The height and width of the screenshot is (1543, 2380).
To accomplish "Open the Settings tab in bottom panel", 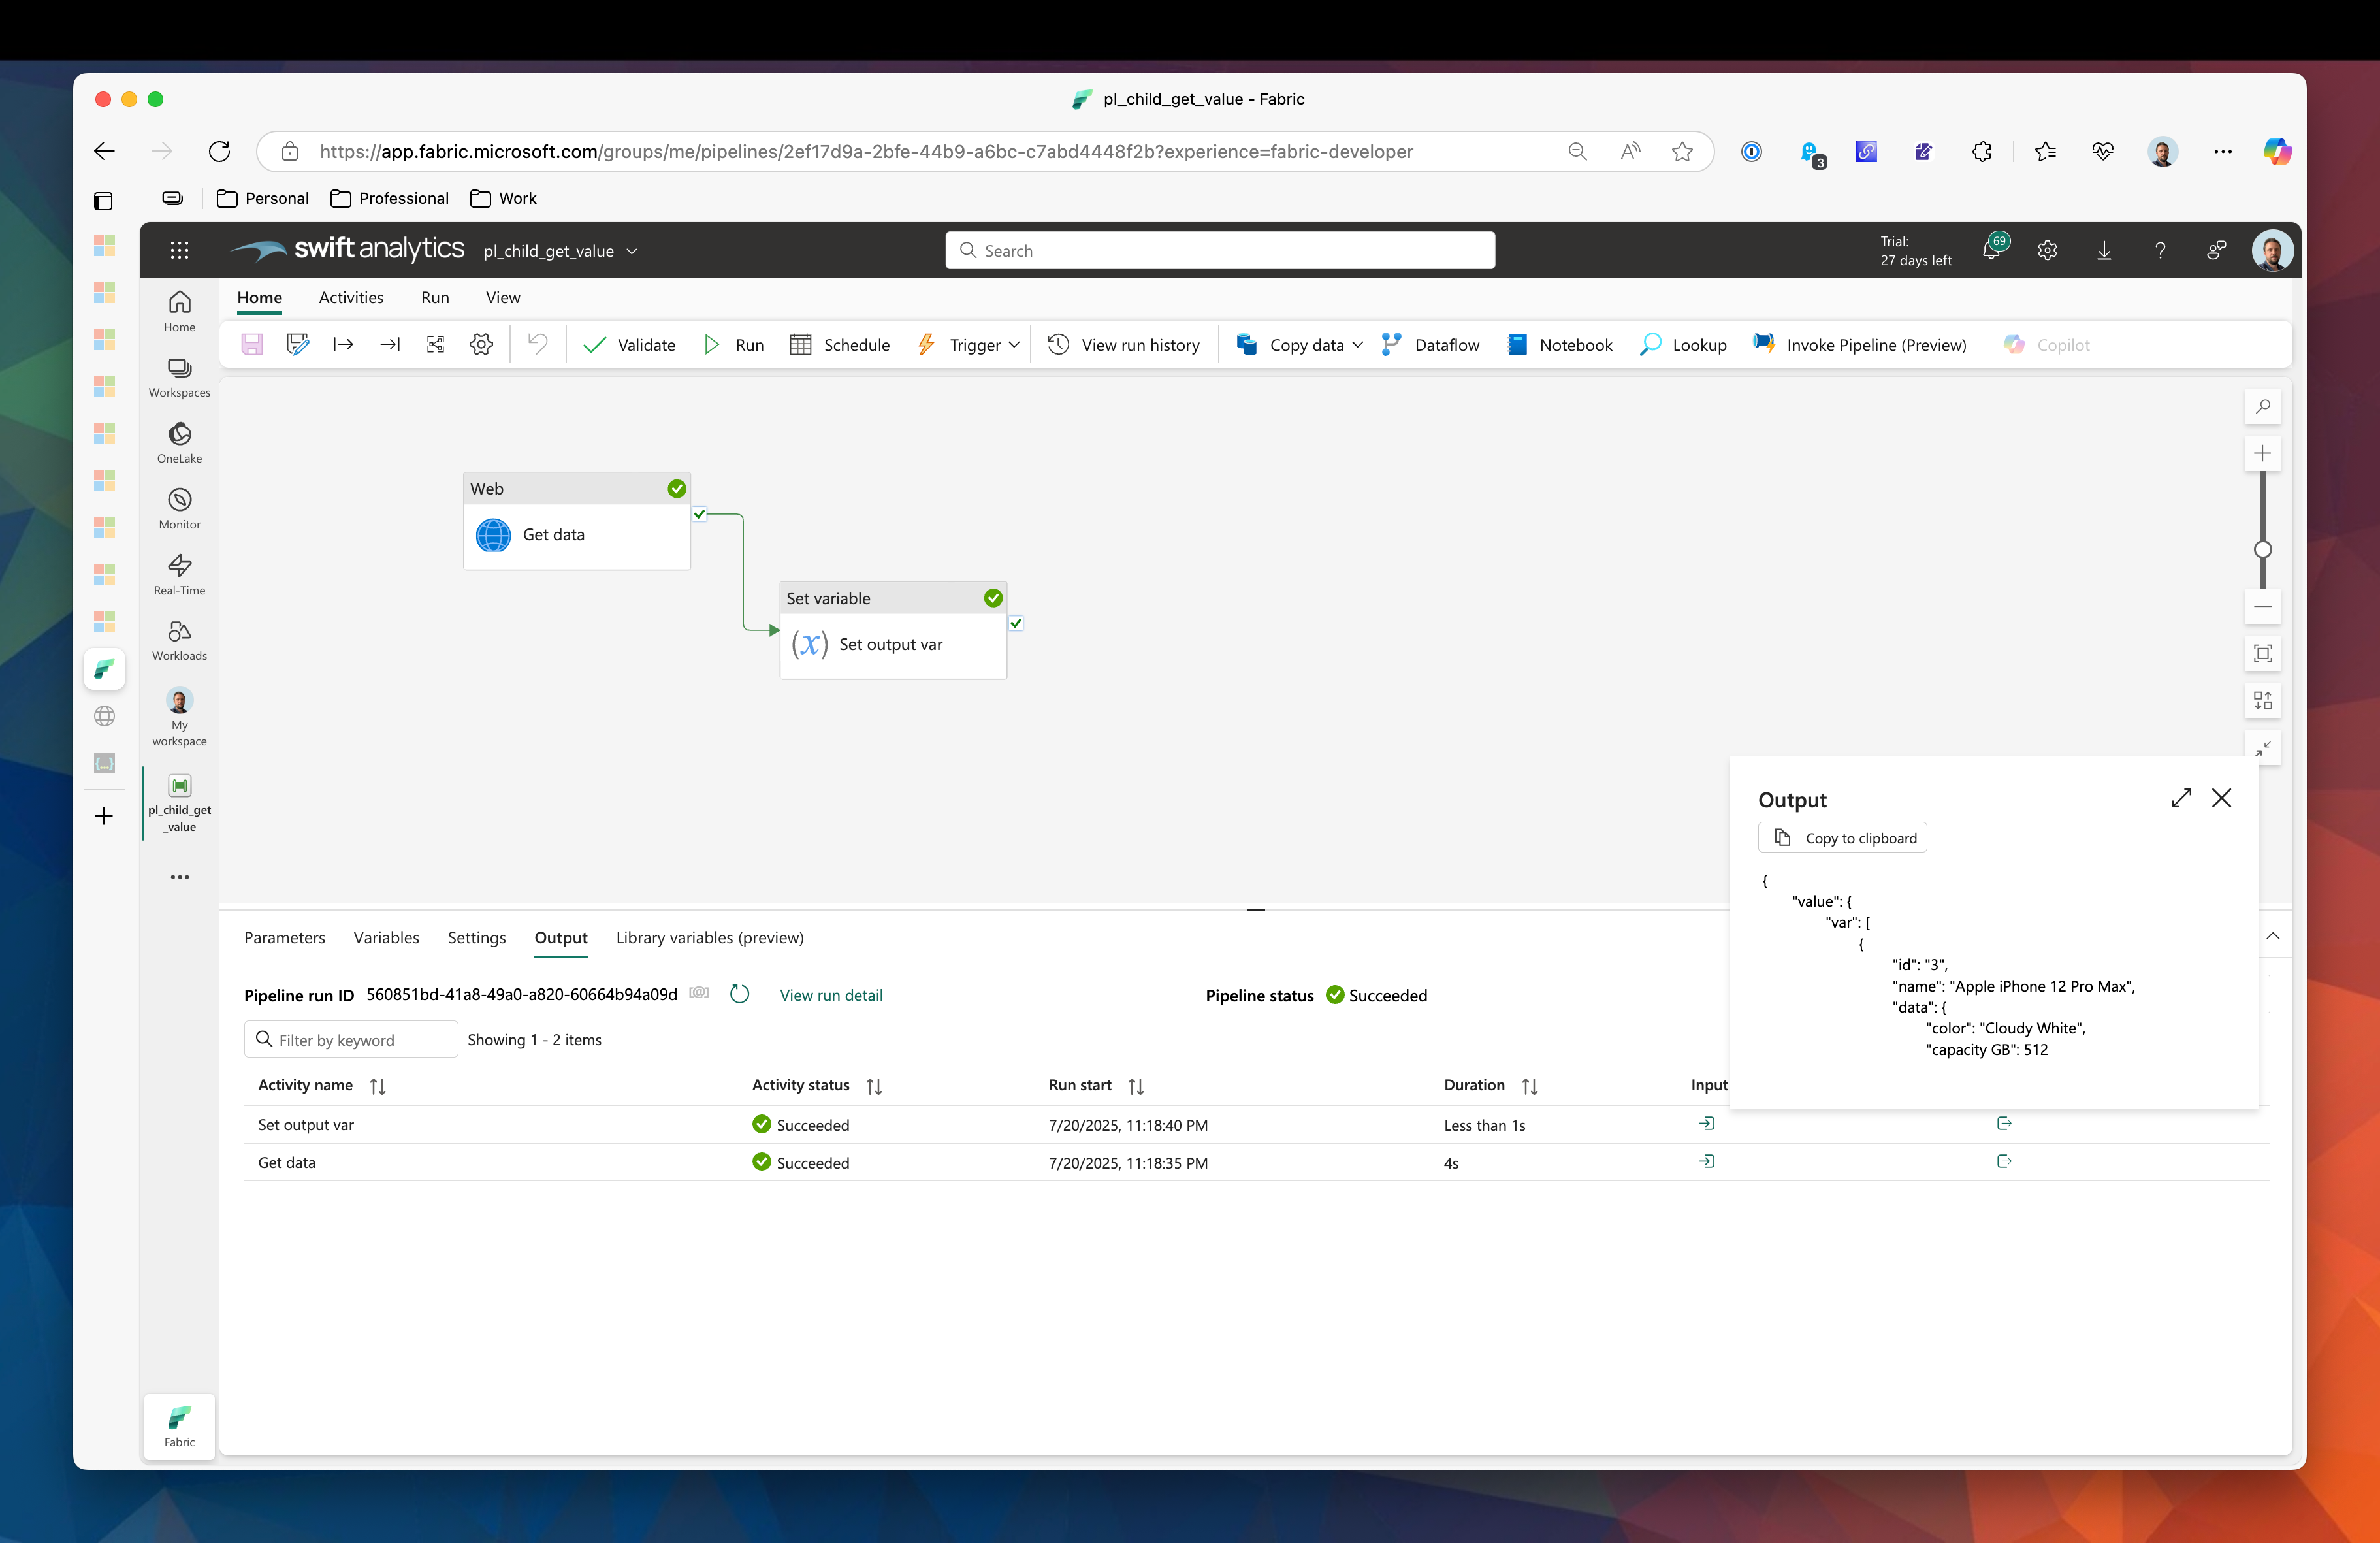I will (477, 937).
